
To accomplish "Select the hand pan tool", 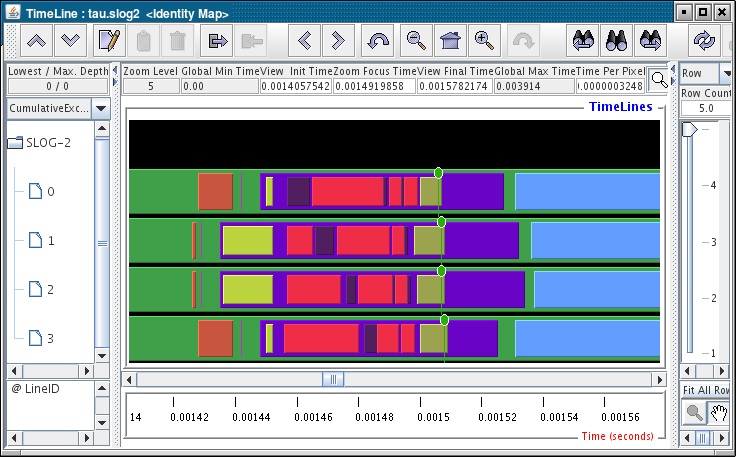I will pyautogui.click(x=719, y=413).
